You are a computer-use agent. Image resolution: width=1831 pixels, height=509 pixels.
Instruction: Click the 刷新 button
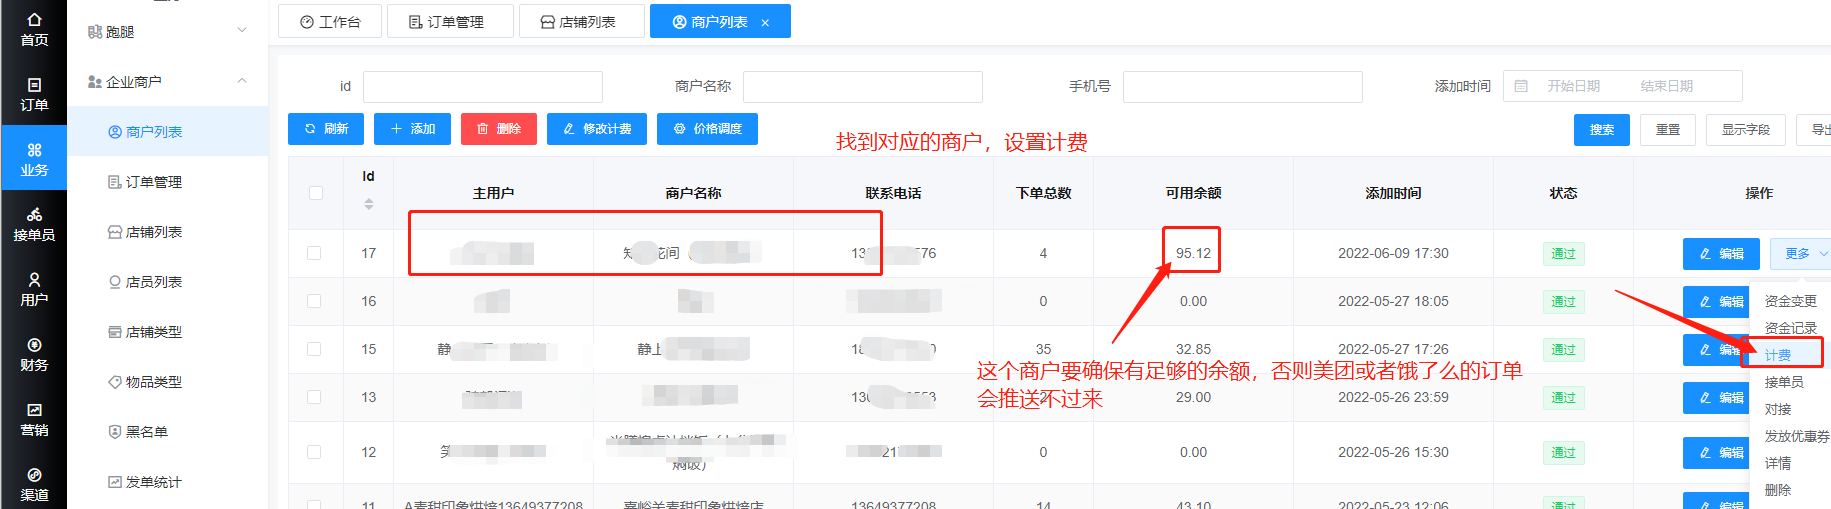(326, 129)
